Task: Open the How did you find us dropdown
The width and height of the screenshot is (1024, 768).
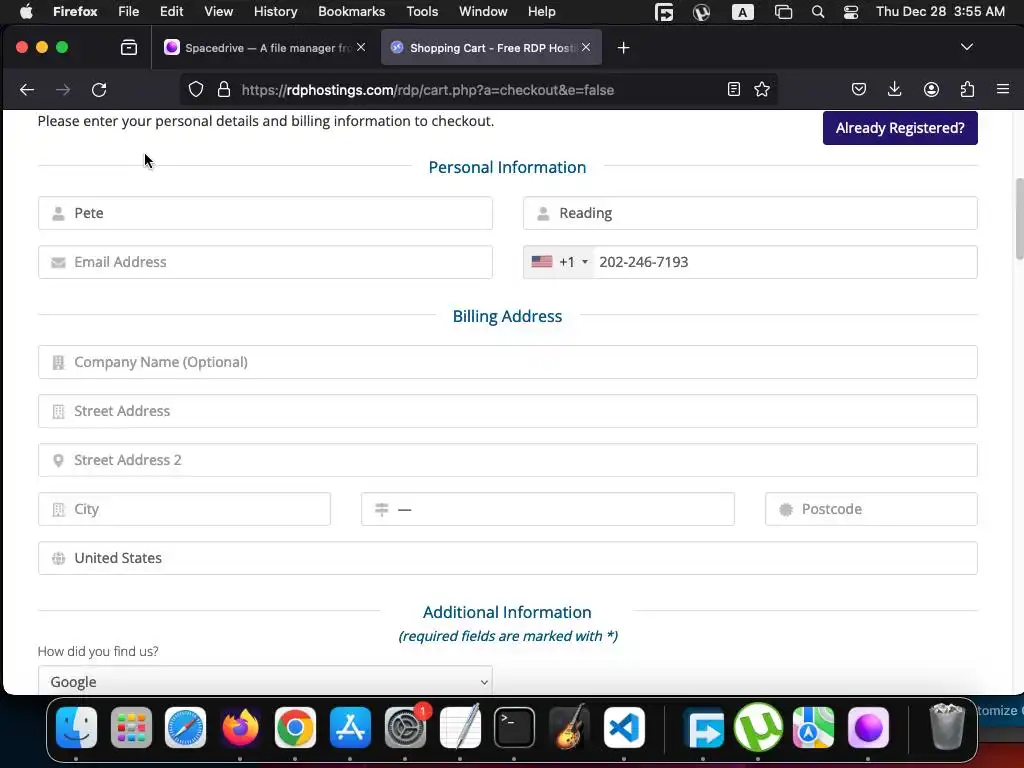Action: (265, 681)
